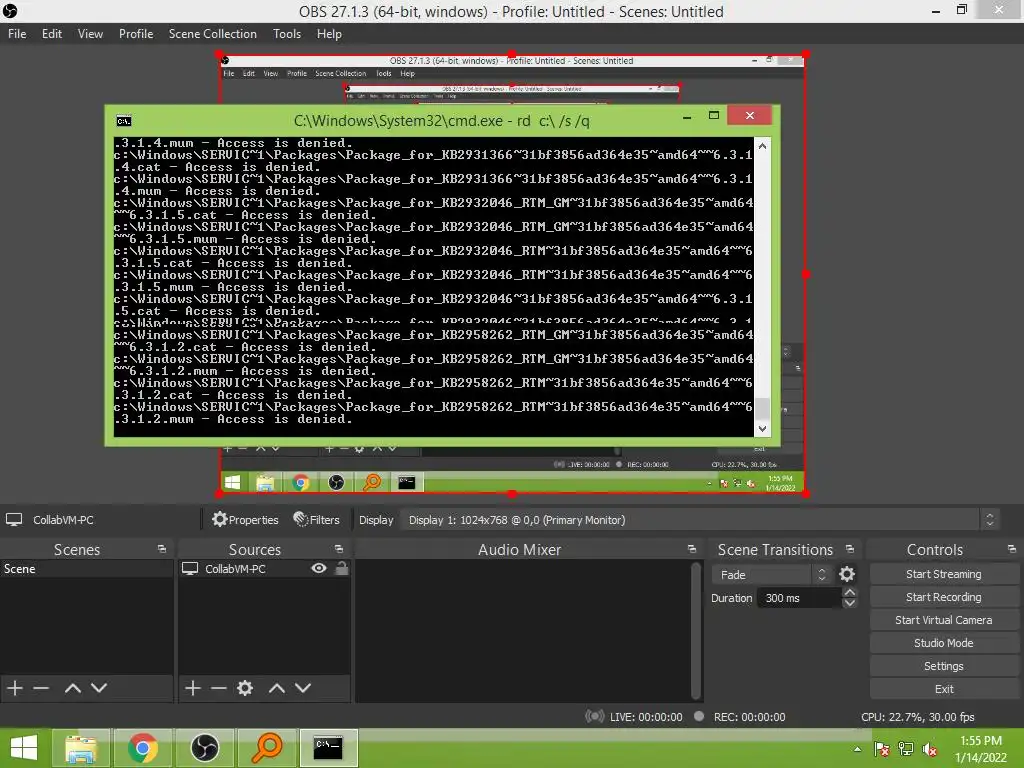Viewport: 1024px width, 768px height.
Task: Show hidden system tray icons
Action: tap(857, 750)
